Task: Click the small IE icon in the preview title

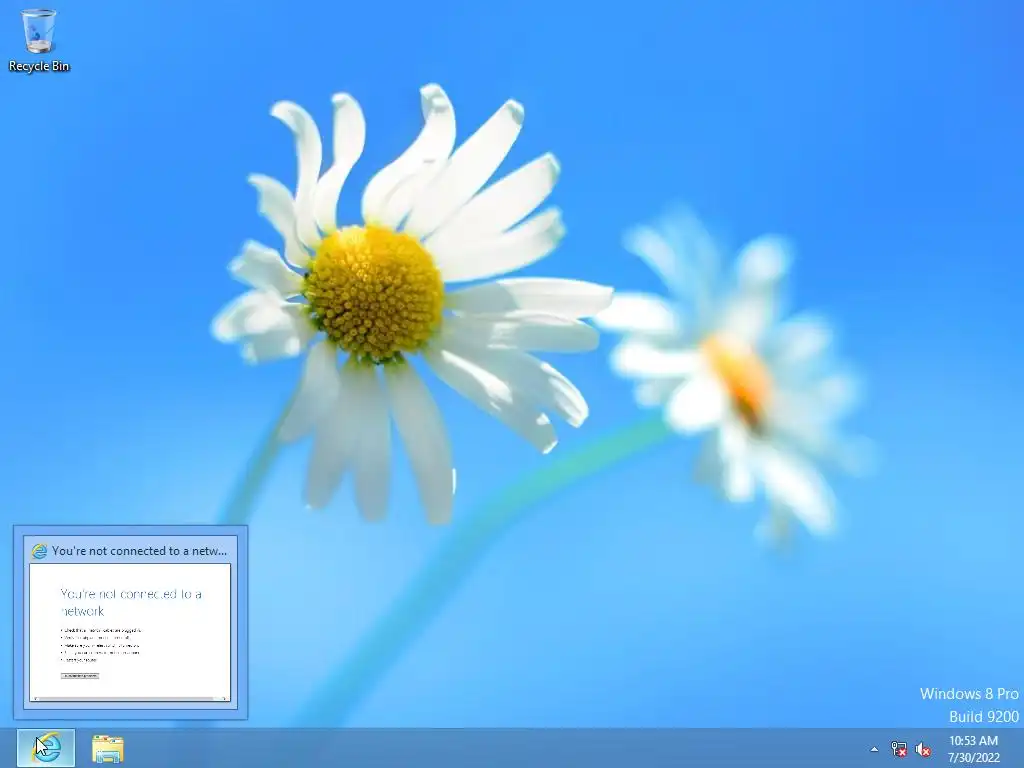Action: [39, 551]
